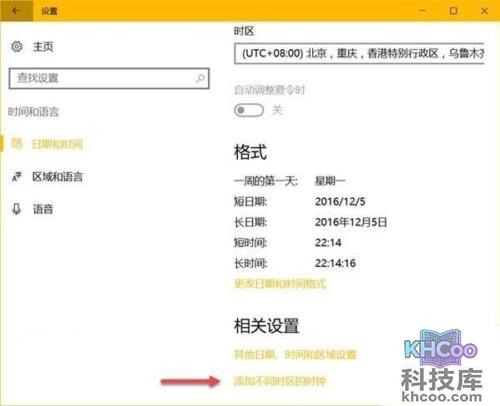Minimize the 设置 window

[x=422, y=11]
